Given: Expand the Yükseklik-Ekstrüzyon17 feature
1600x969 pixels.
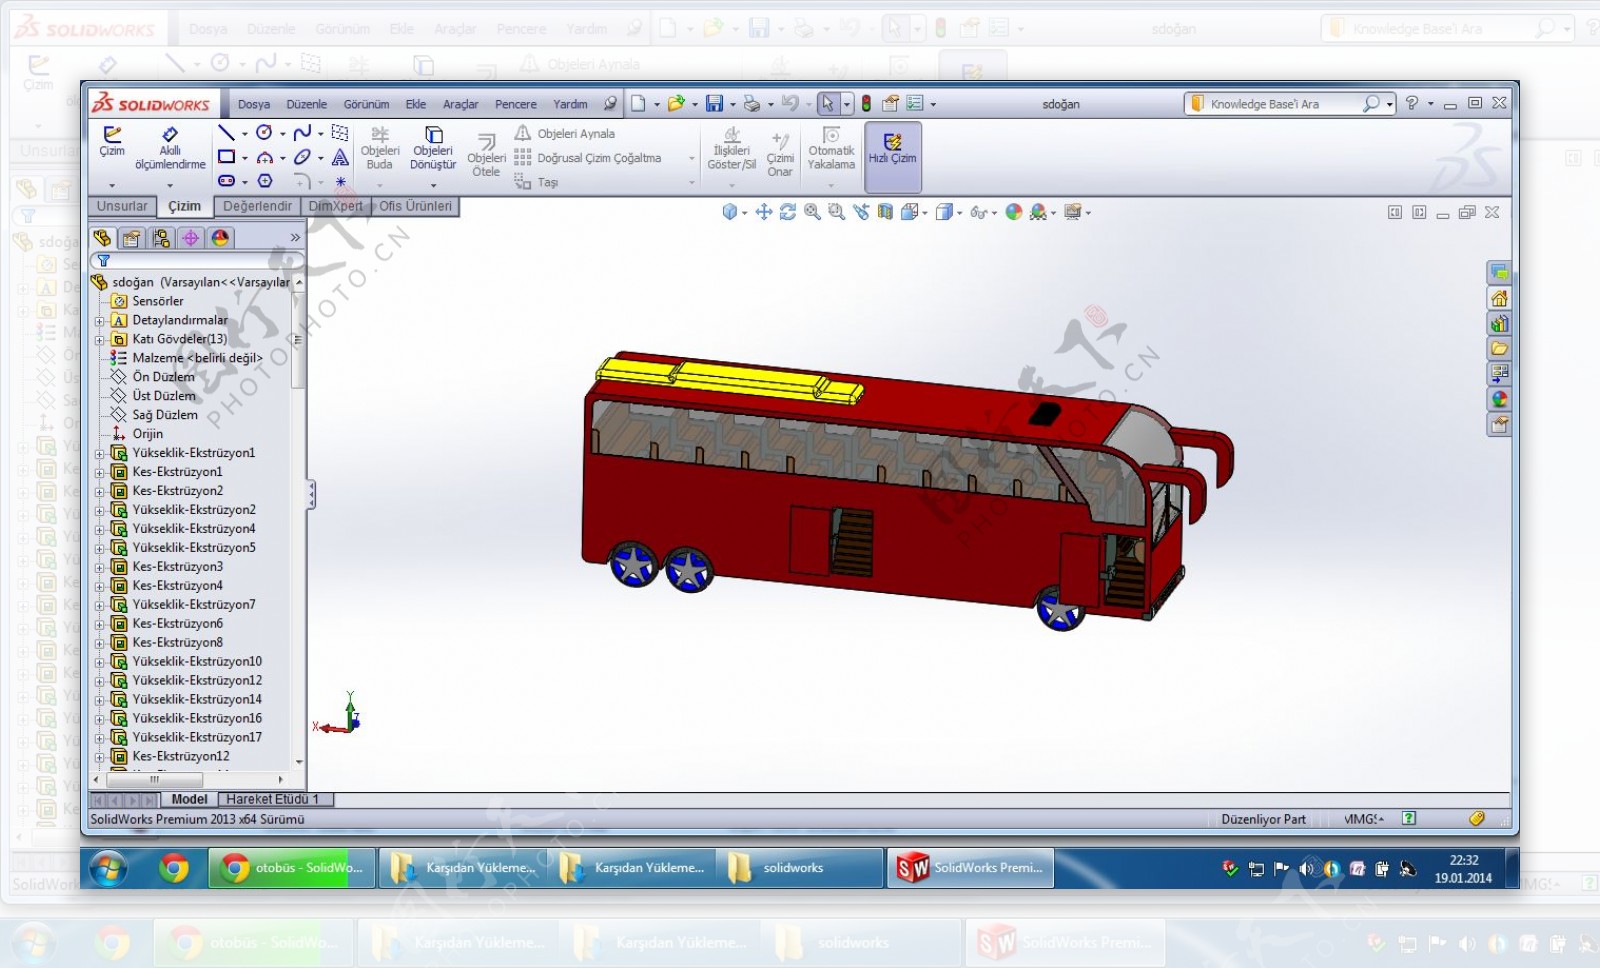Looking at the screenshot, I should pos(99,738).
